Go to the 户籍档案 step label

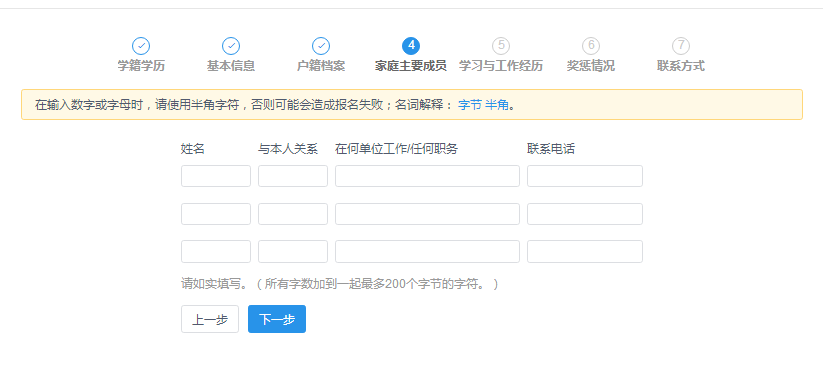click(321, 66)
